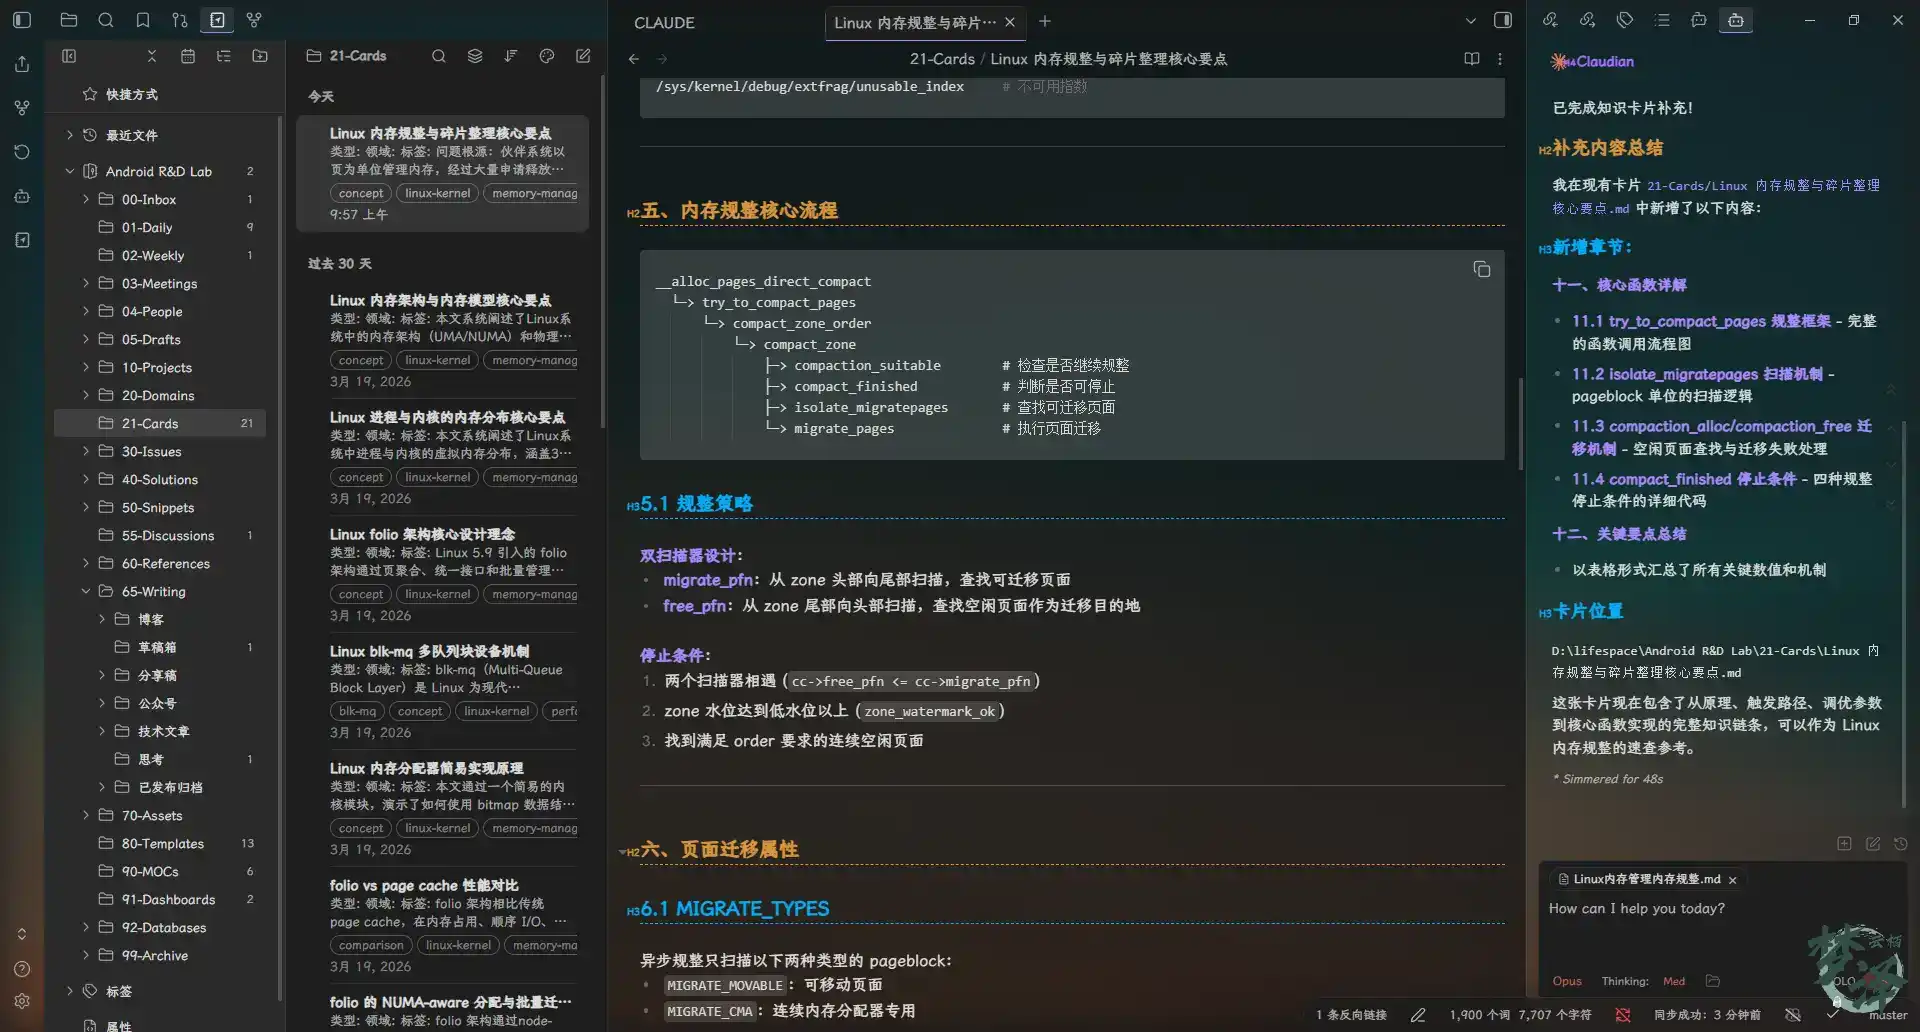
Task: Change the Thinking level from Med
Action: pyautogui.click(x=1674, y=981)
